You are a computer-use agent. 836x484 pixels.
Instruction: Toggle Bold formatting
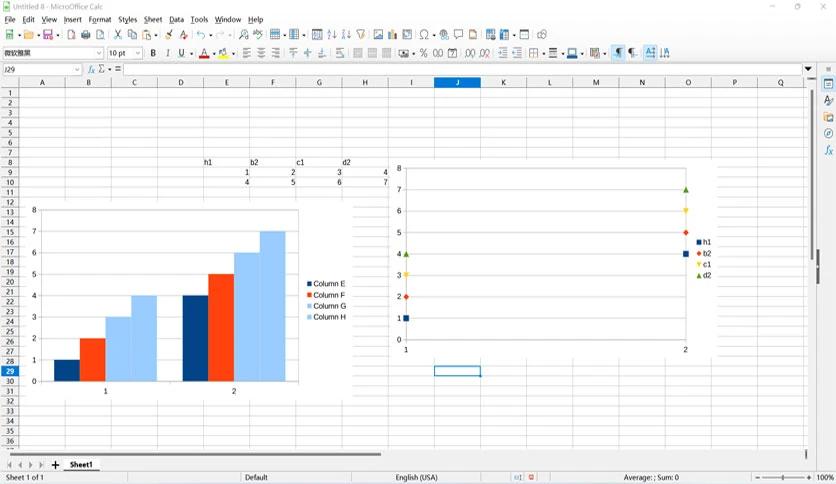tap(153, 53)
